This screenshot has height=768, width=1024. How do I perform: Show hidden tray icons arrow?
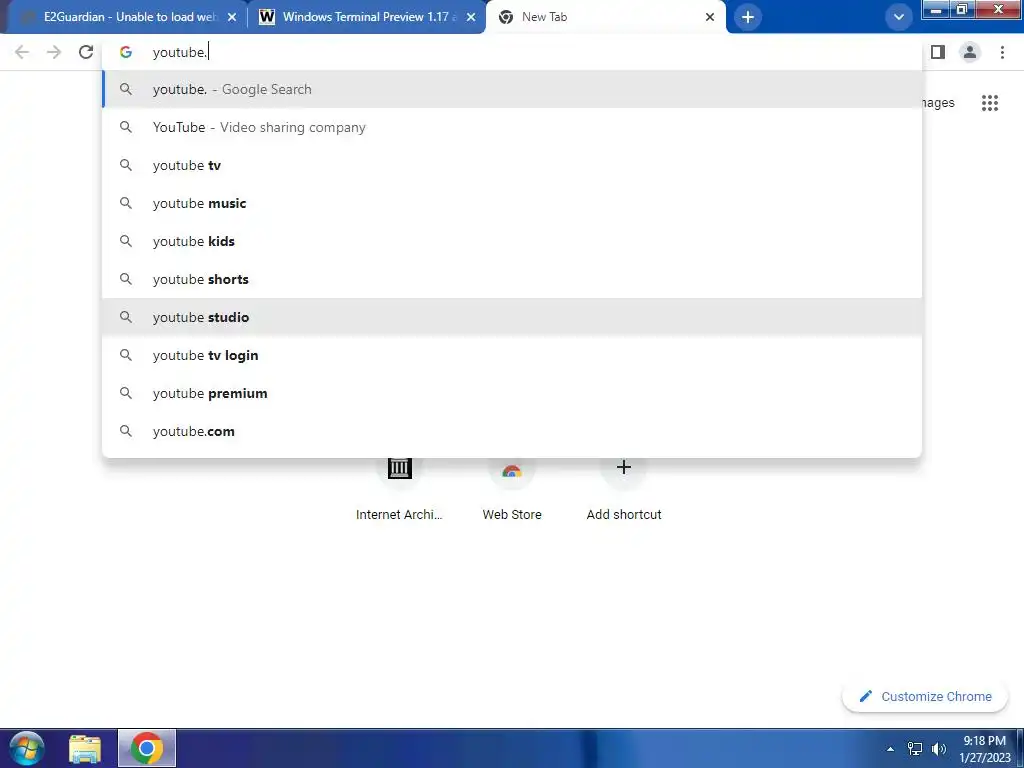pos(890,749)
